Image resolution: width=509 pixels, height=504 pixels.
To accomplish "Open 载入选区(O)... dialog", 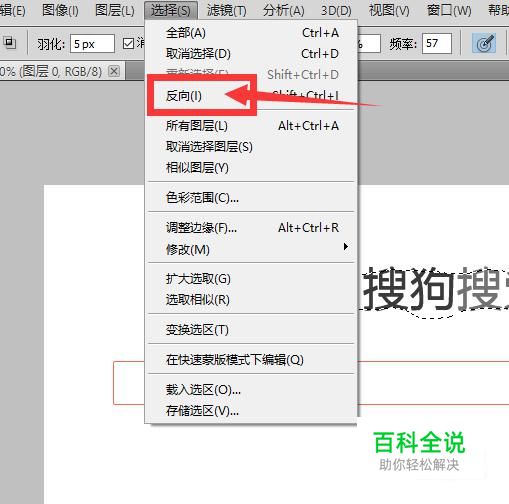I will [252, 389].
